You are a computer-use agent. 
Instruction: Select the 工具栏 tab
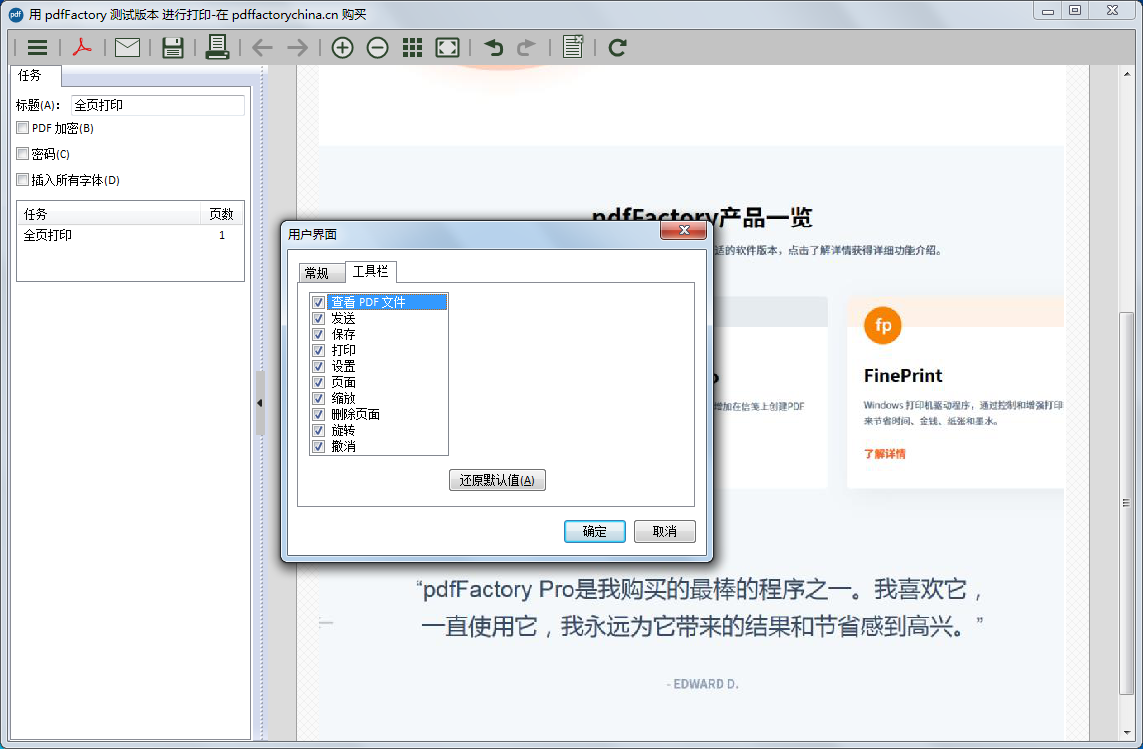[x=370, y=271]
